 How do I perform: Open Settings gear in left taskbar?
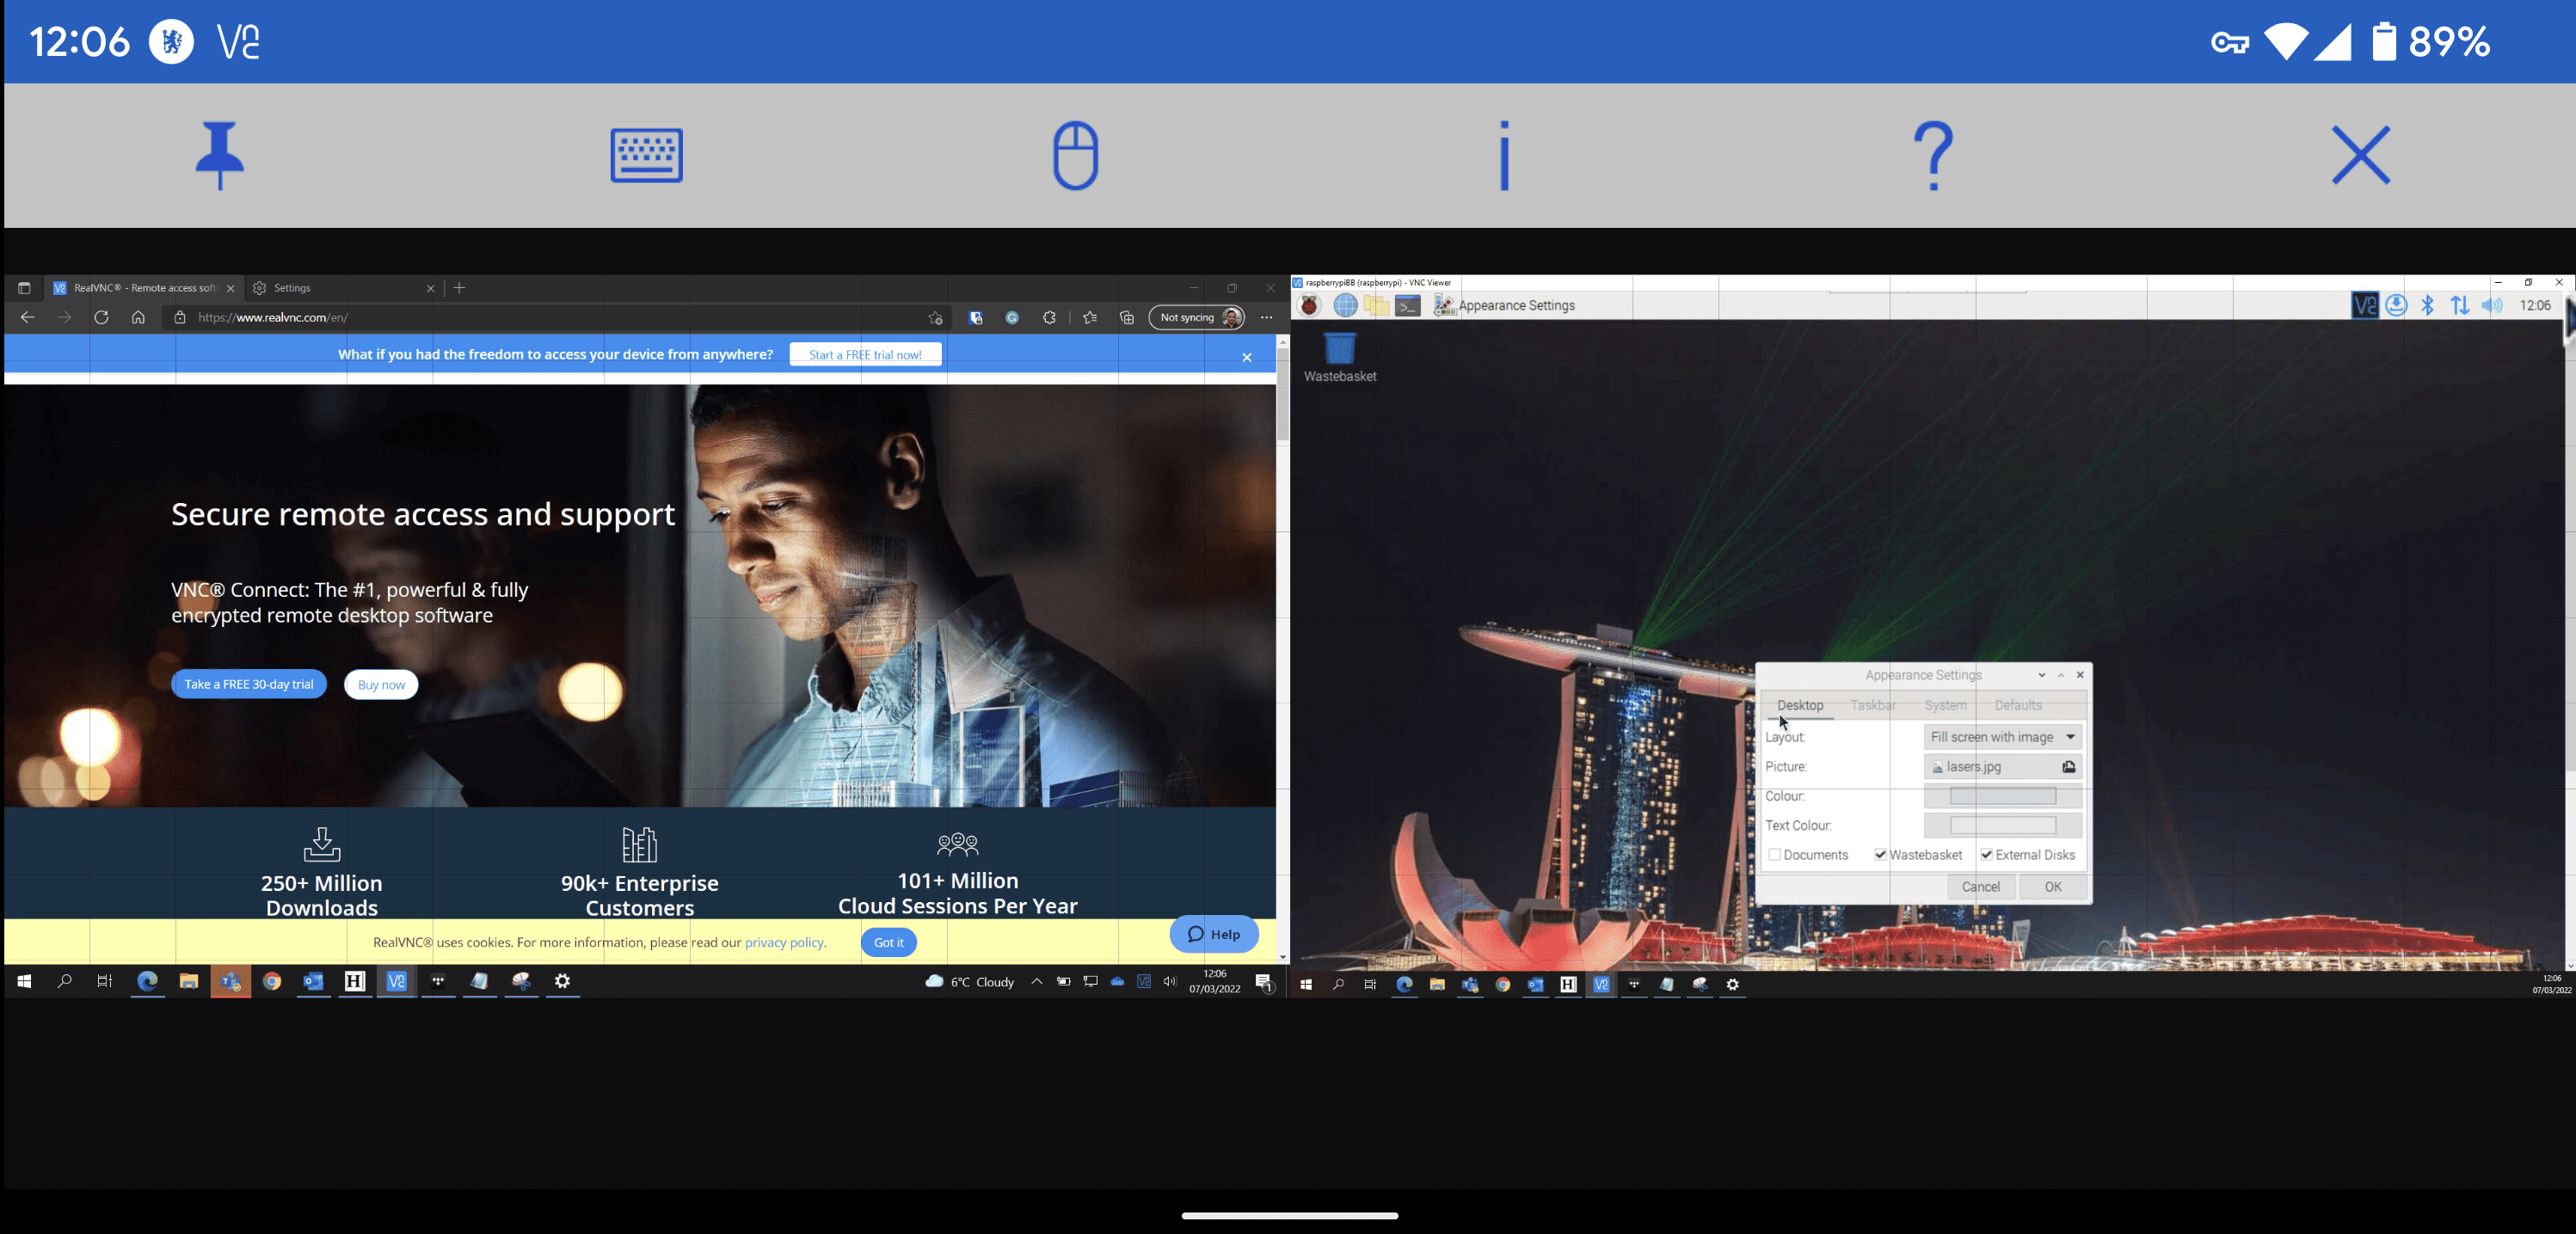pos(563,981)
